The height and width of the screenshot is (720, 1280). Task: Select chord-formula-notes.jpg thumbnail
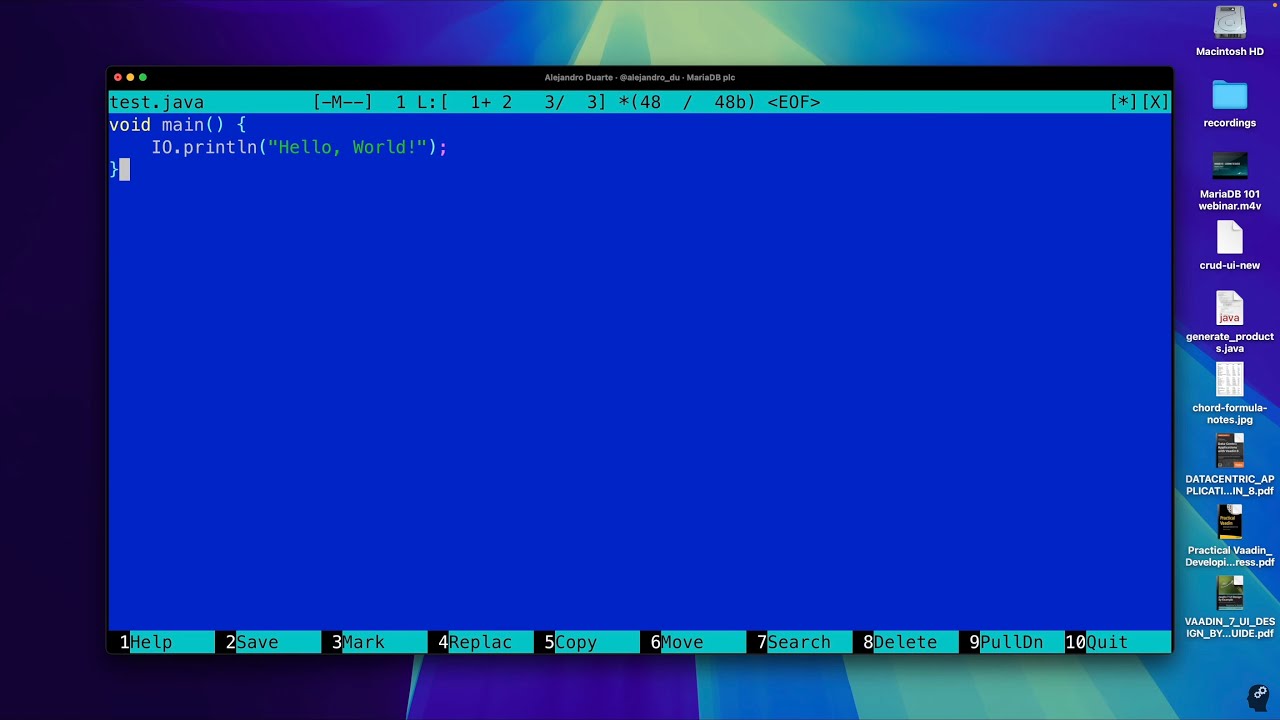pos(1230,380)
